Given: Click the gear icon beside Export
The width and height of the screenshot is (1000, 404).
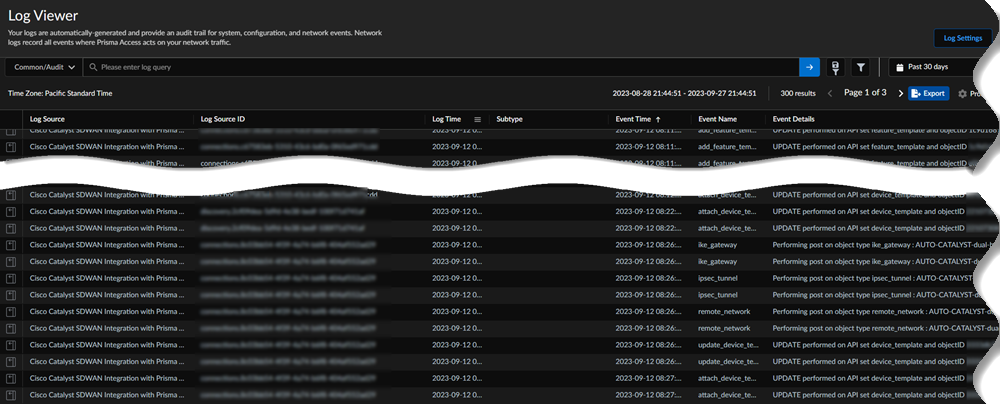Looking at the screenshot, I should tap(962, 94).
